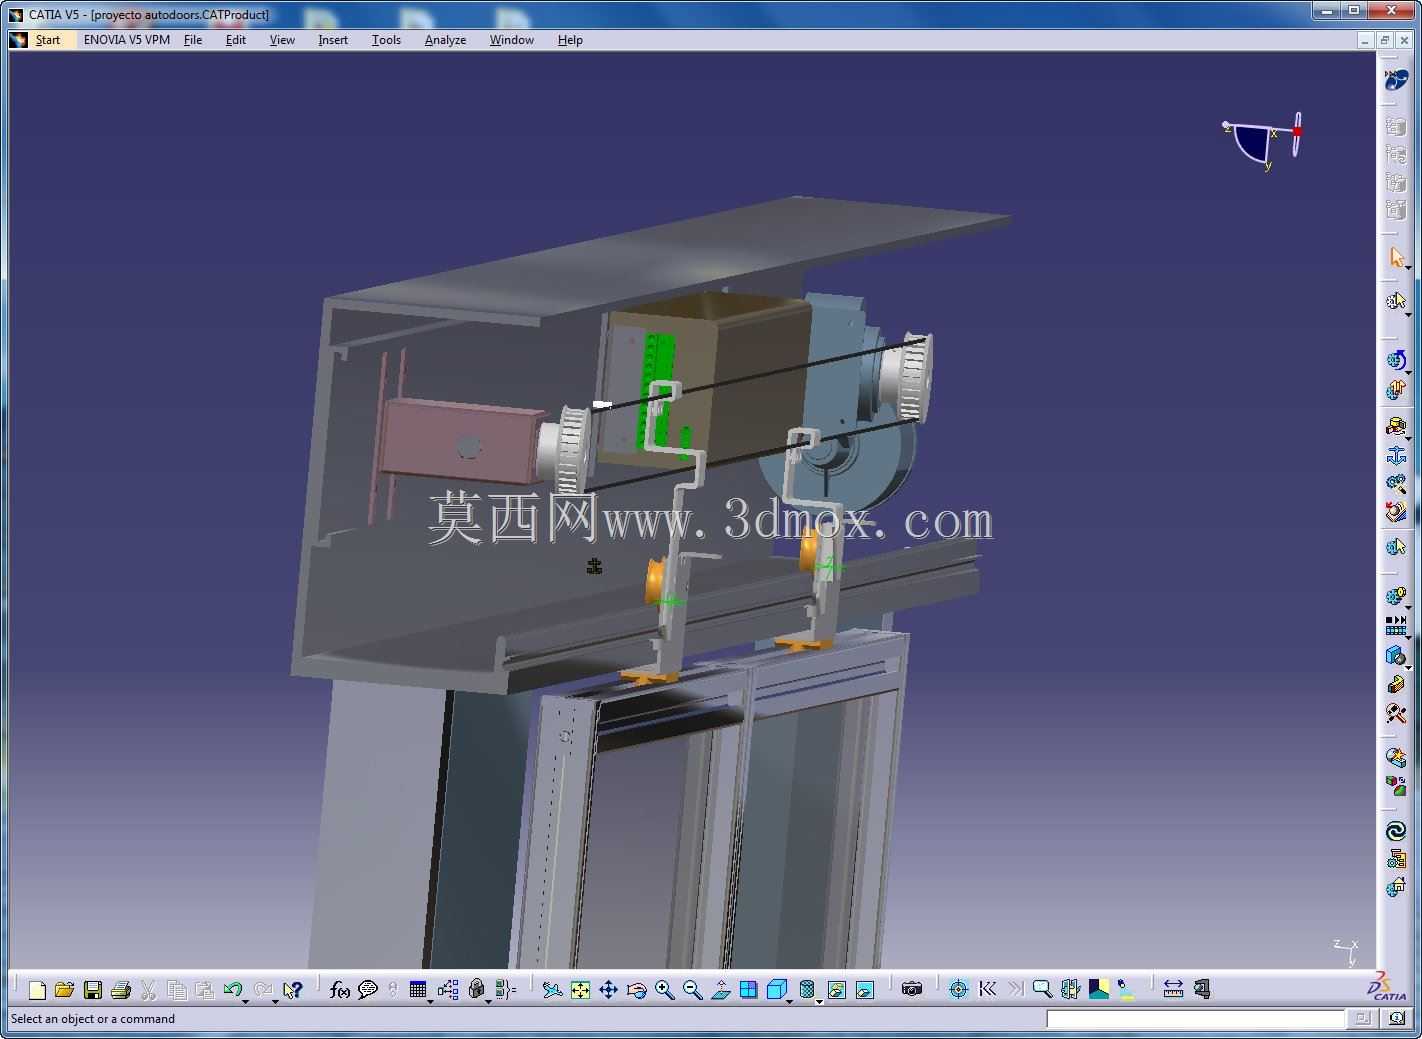The width and height of the screenshot is (1422, 1039).
Task: Click the What's This help icon
Action: (292, 990)
